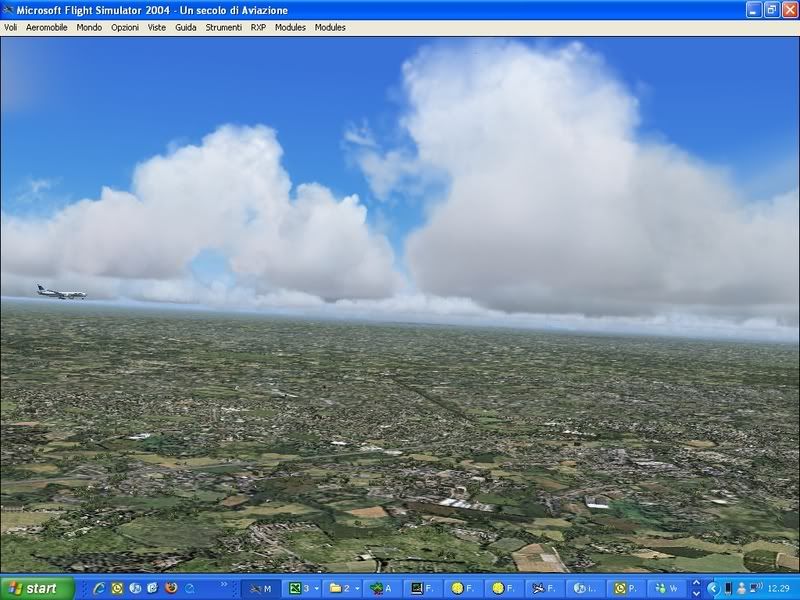Viewport: 800px width, 600px height.
Task: Open the RXP menu
Action: pos(258,28)
